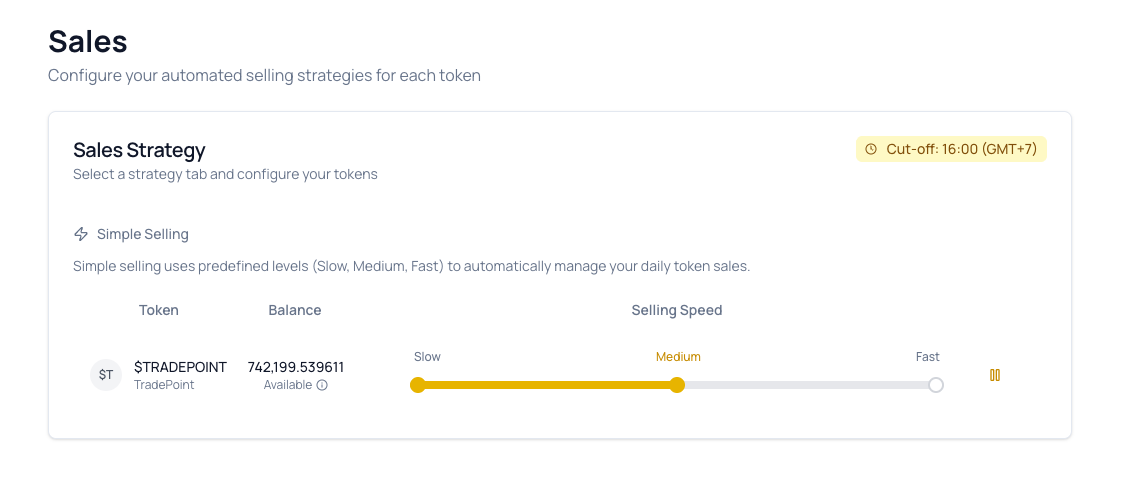The height and width of the screenshot is (487, 1124).
Task: Click the $T token avatar icon
Action: (x=106, y=375)
